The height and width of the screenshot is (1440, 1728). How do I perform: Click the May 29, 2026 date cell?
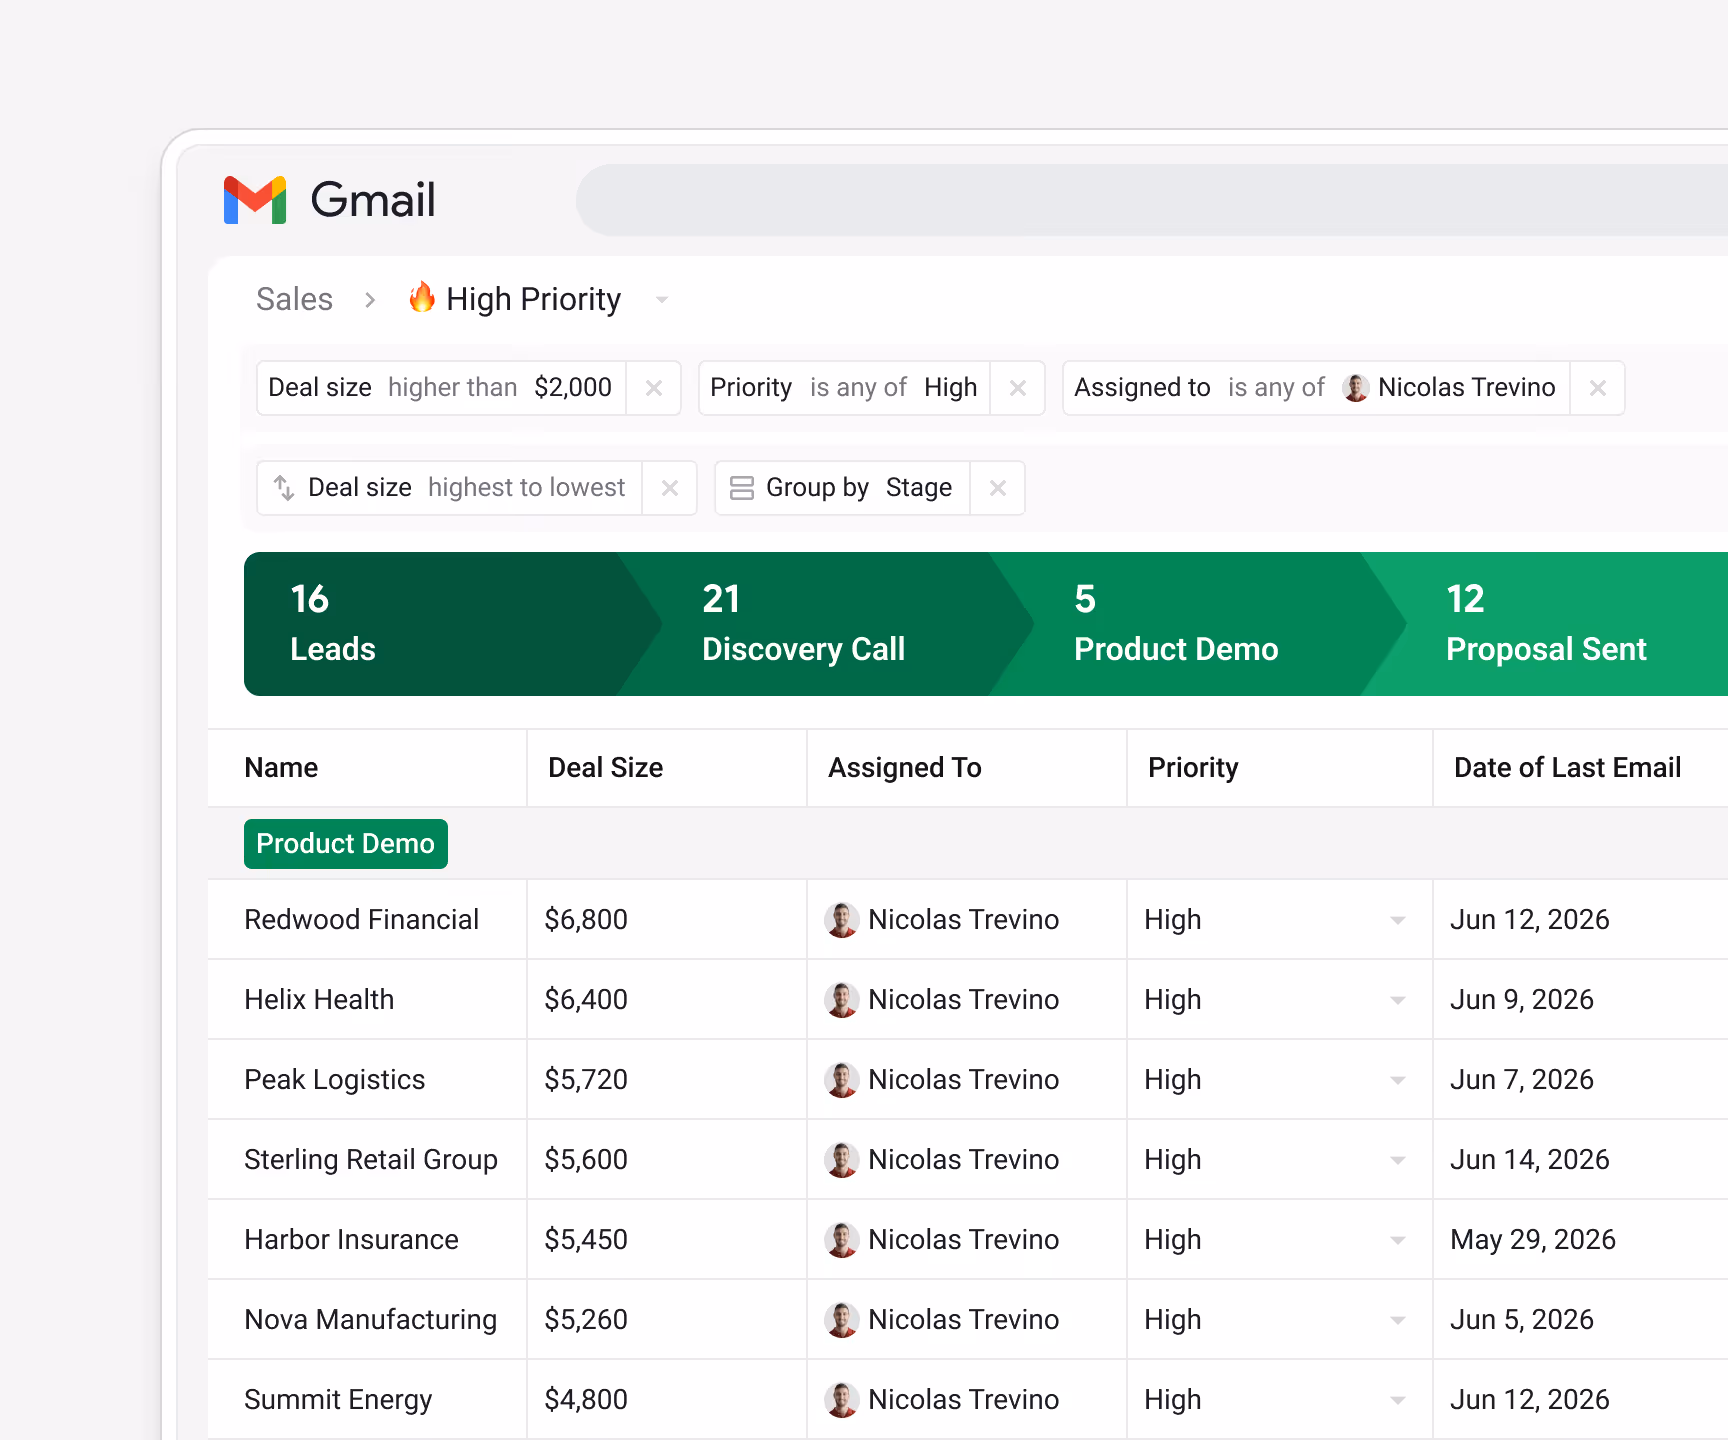[x=1581, y=1240]
